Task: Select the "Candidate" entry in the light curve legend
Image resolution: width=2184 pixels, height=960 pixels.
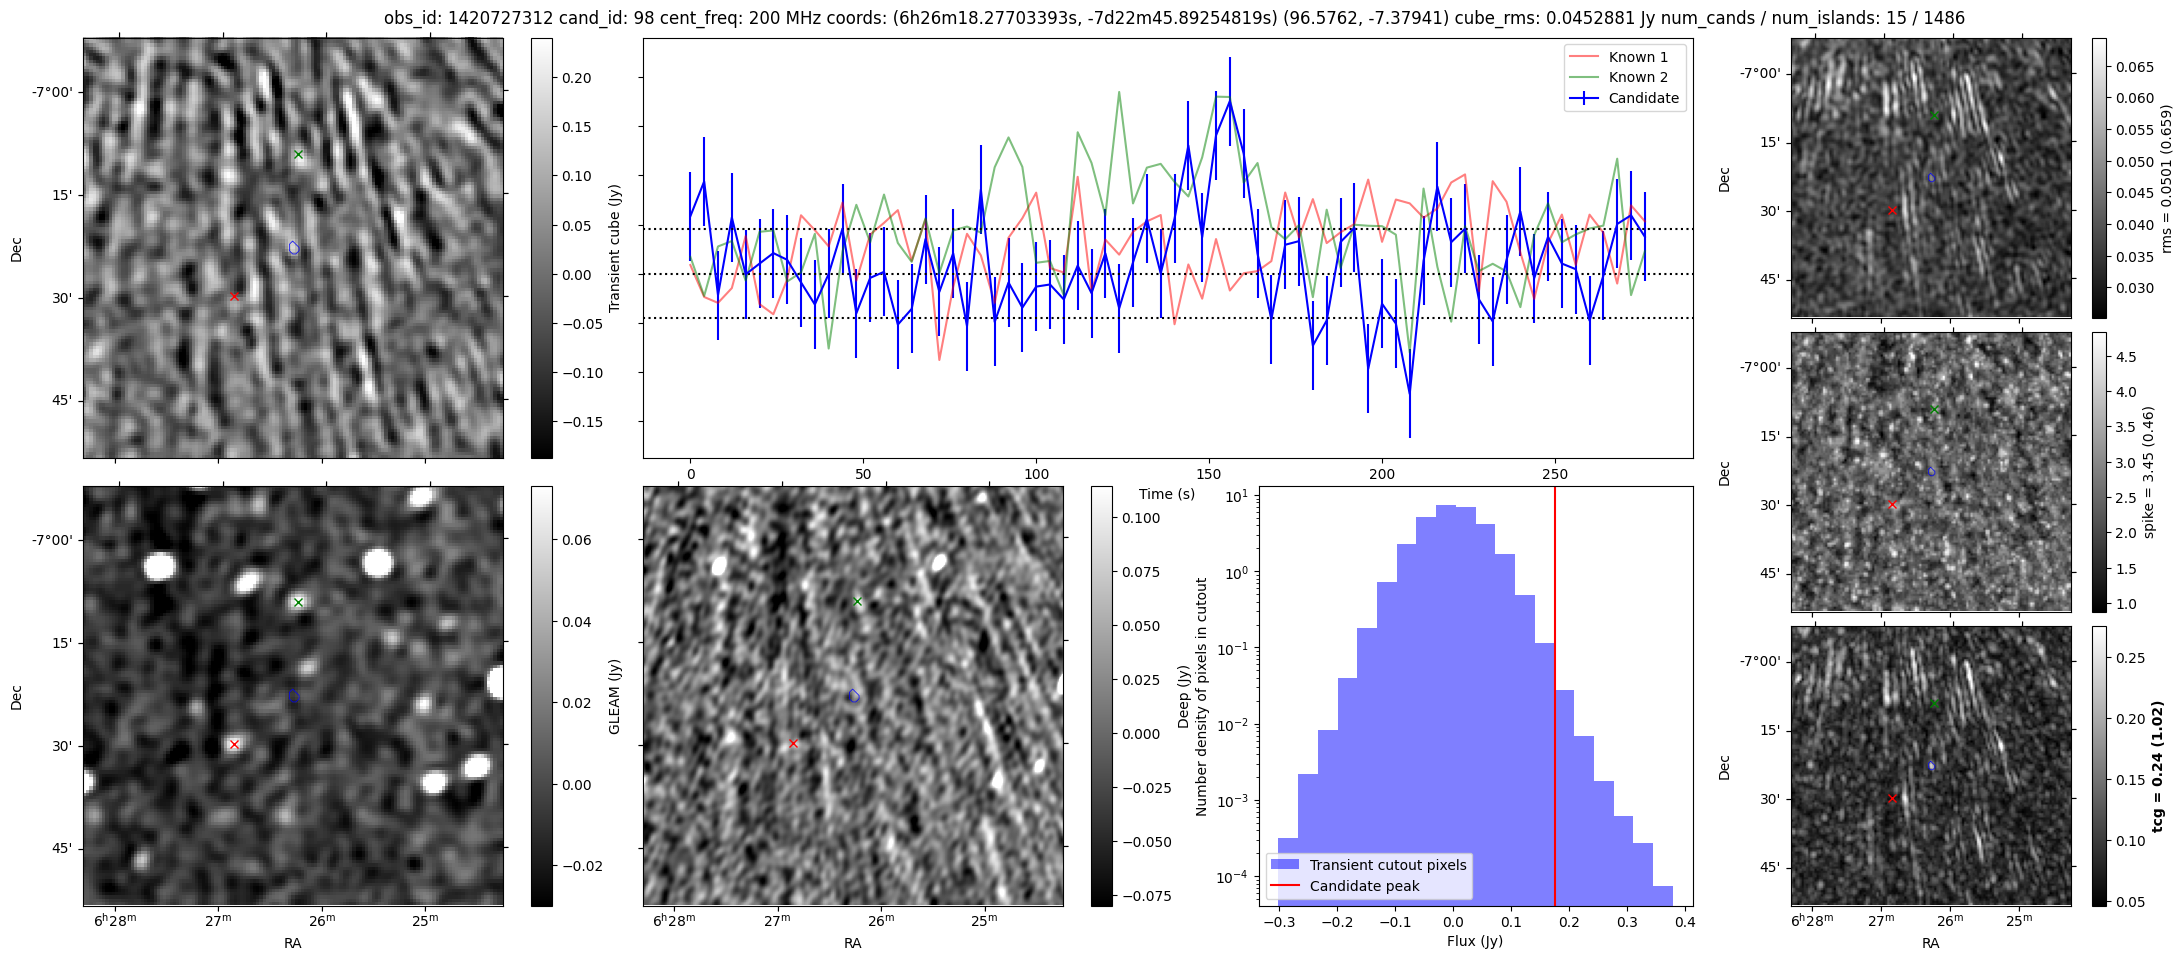Action: tap(1643, 98)
